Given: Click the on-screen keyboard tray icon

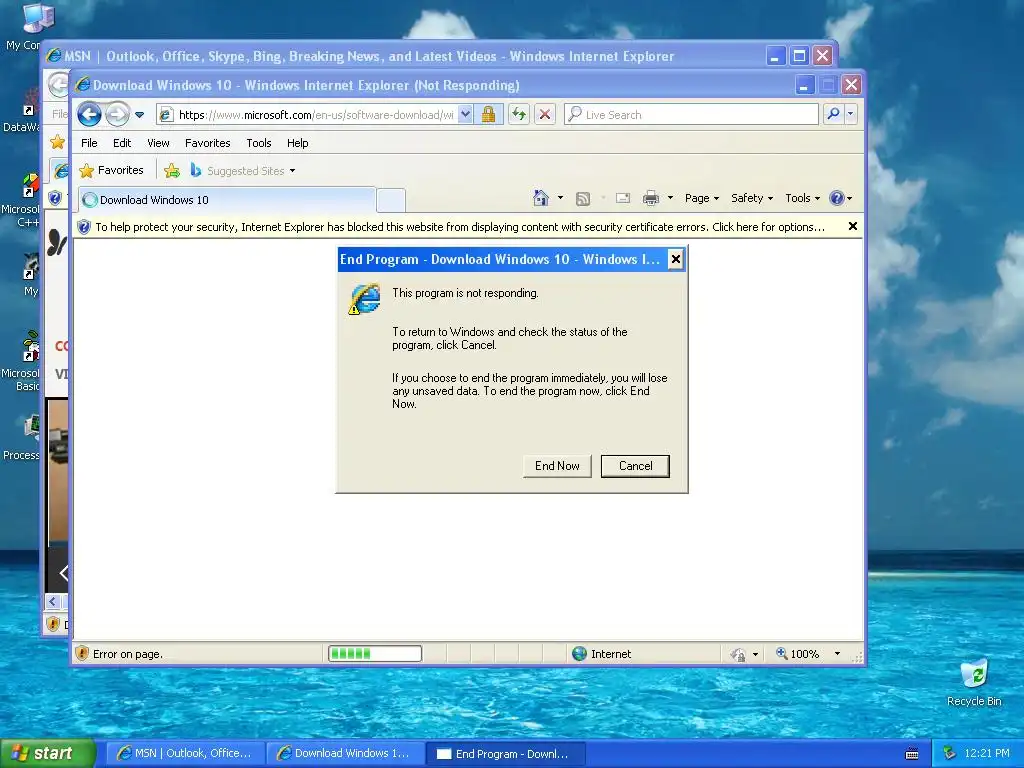Looking at the screenshot, I should pos(912,754).
